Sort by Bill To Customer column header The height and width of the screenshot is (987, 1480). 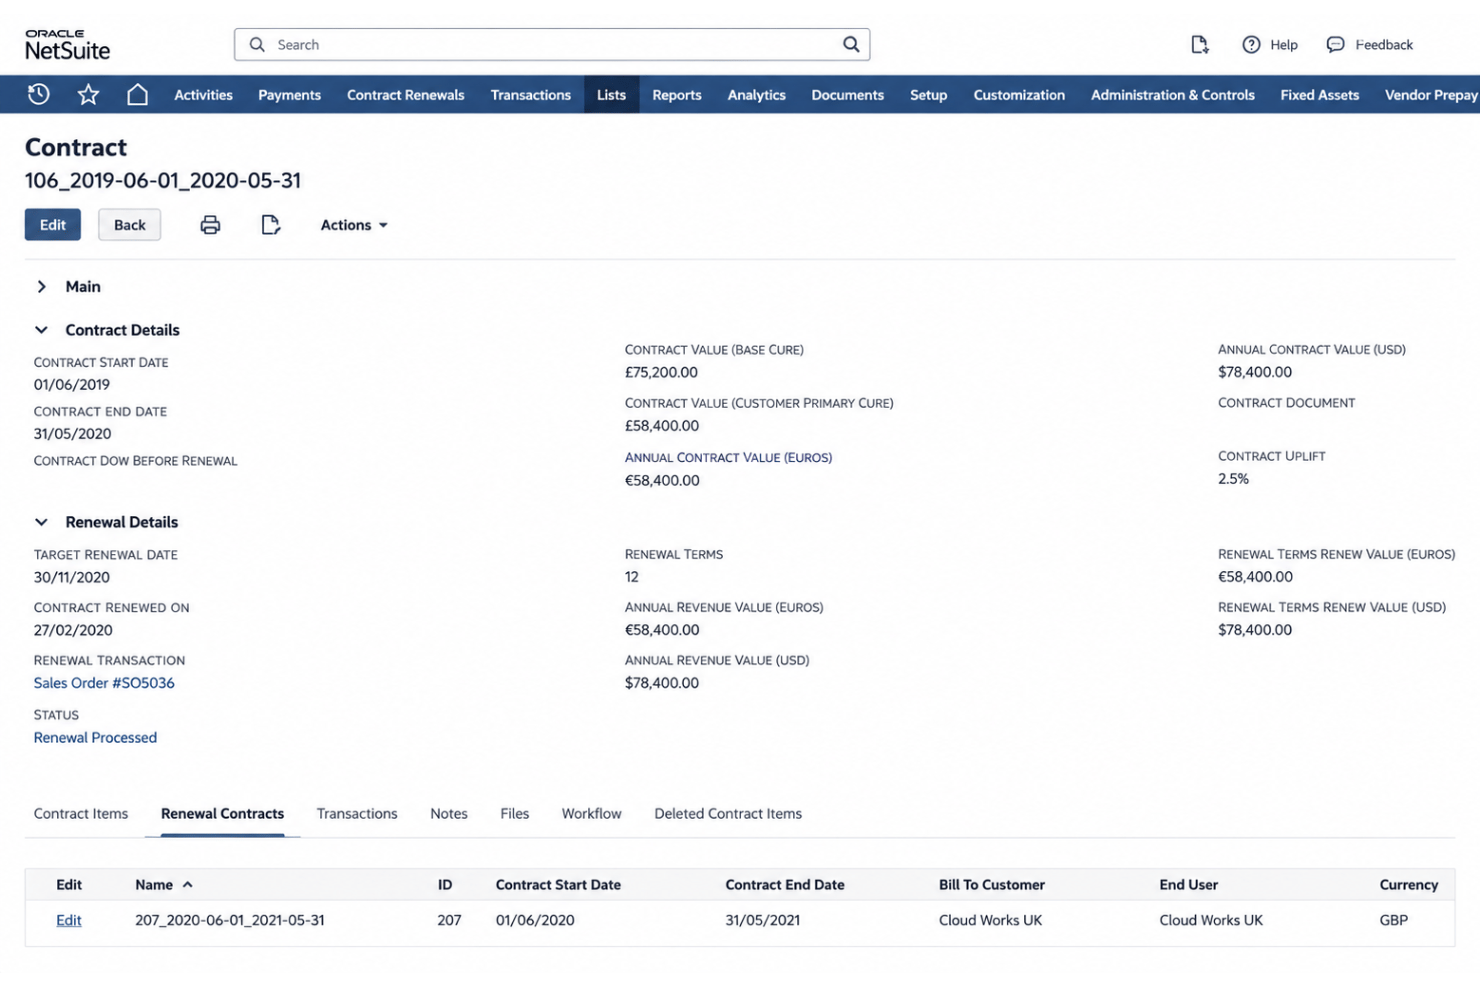[x=992, y=884]
